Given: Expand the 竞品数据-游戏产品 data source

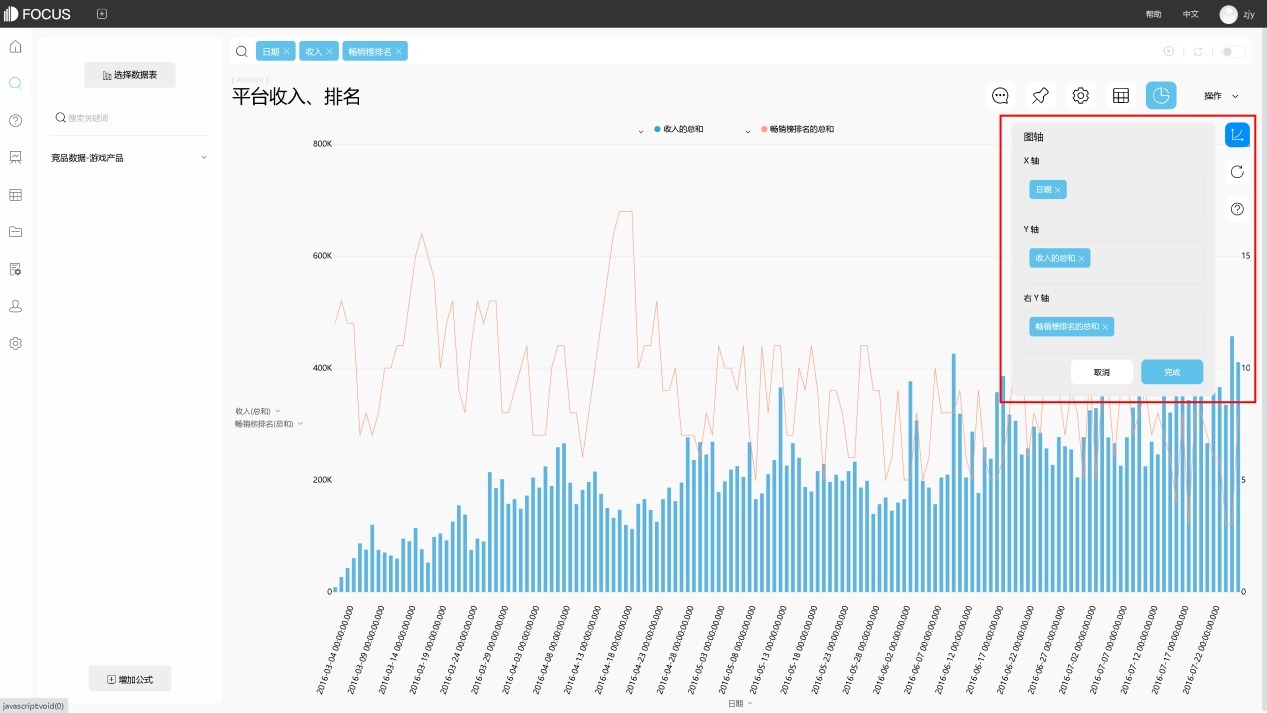Looking at the screenshot, I should pyautogui.click(x=204, y=158).
